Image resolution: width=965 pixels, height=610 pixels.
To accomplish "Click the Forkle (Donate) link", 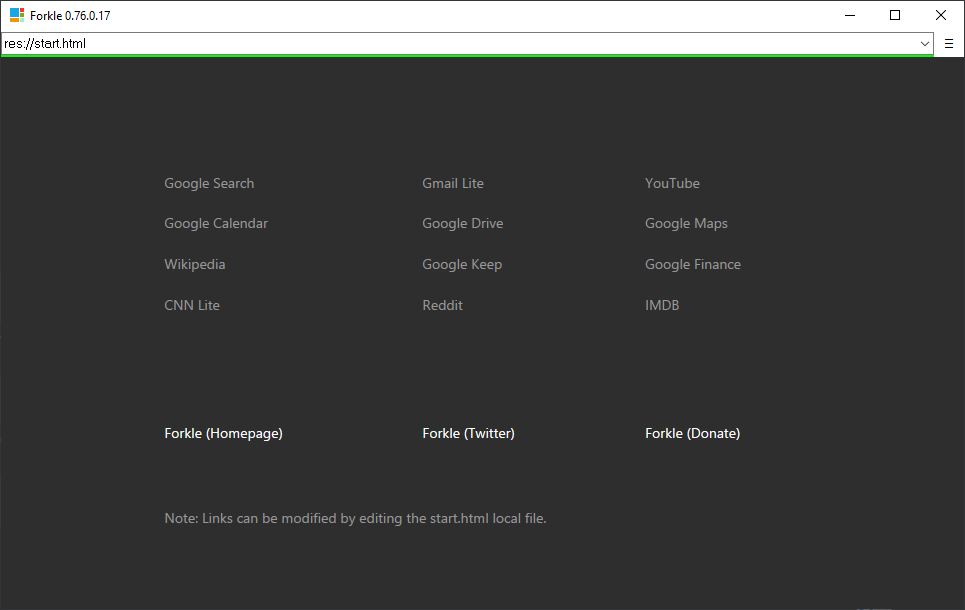I will click(x=692, y=433).
